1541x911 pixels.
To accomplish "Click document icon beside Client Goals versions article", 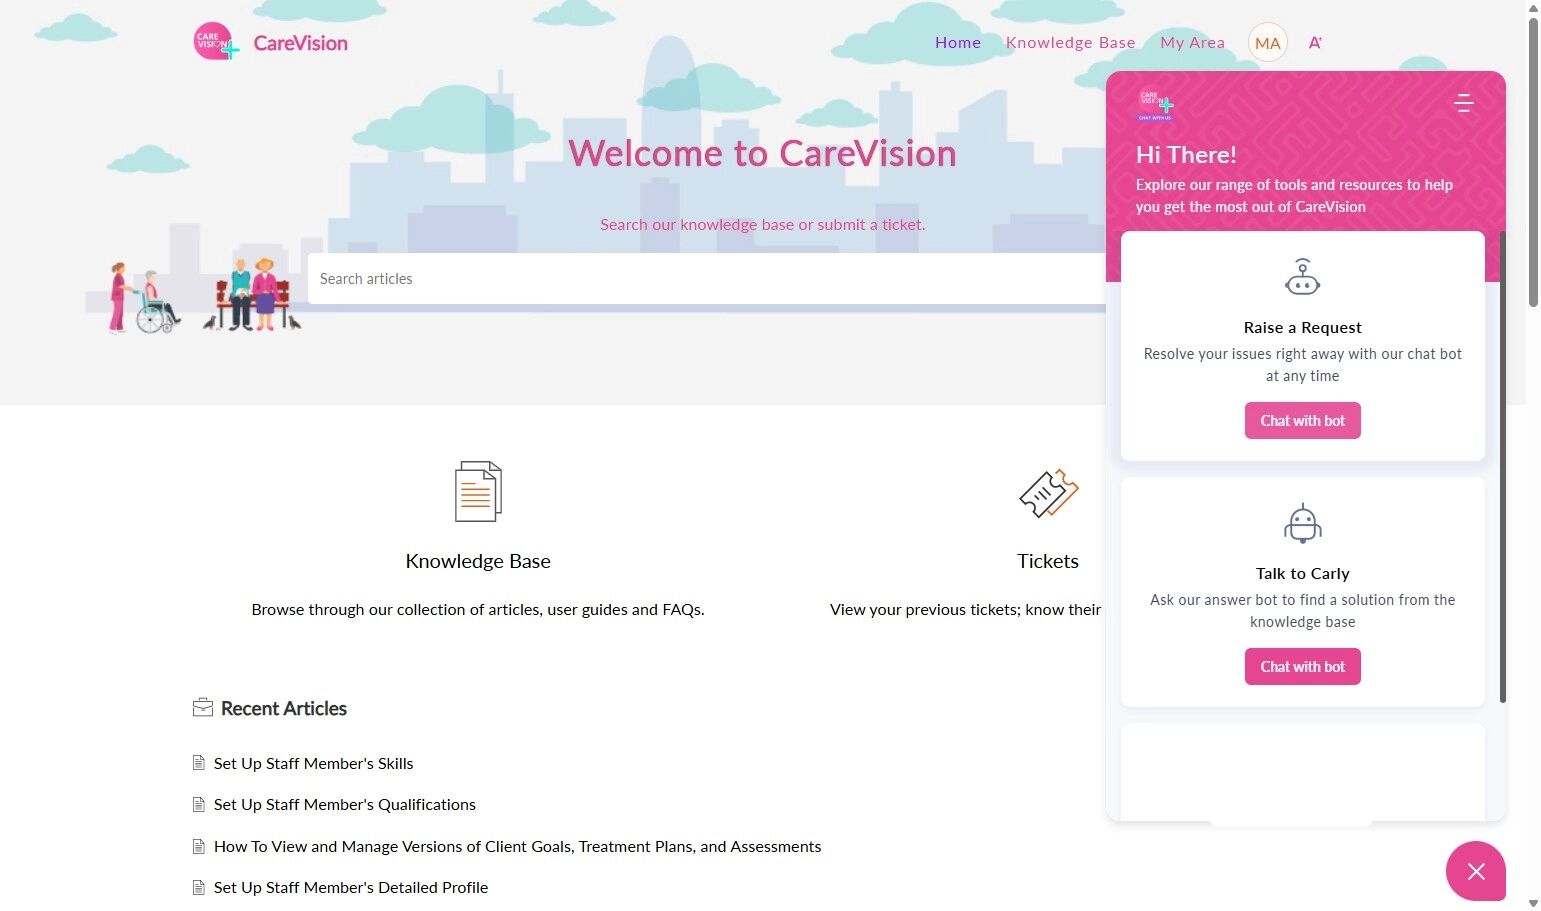I will (x=198, y=846).
